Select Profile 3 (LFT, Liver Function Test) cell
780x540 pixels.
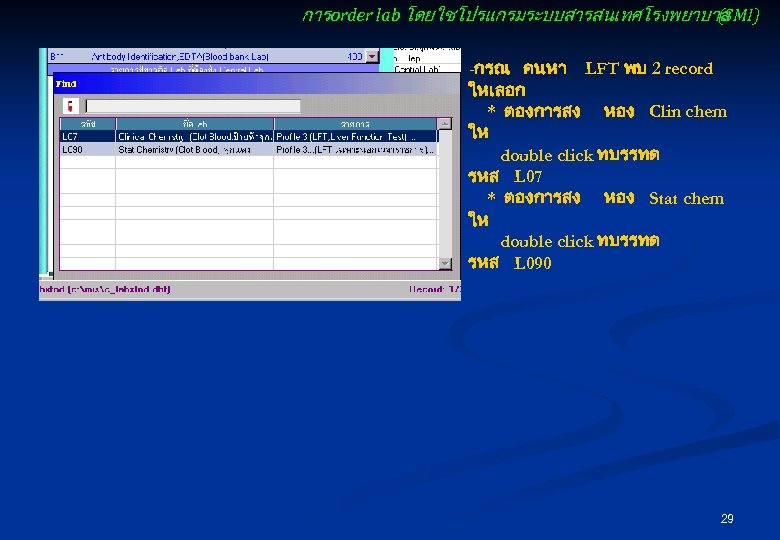coord(355,136)
